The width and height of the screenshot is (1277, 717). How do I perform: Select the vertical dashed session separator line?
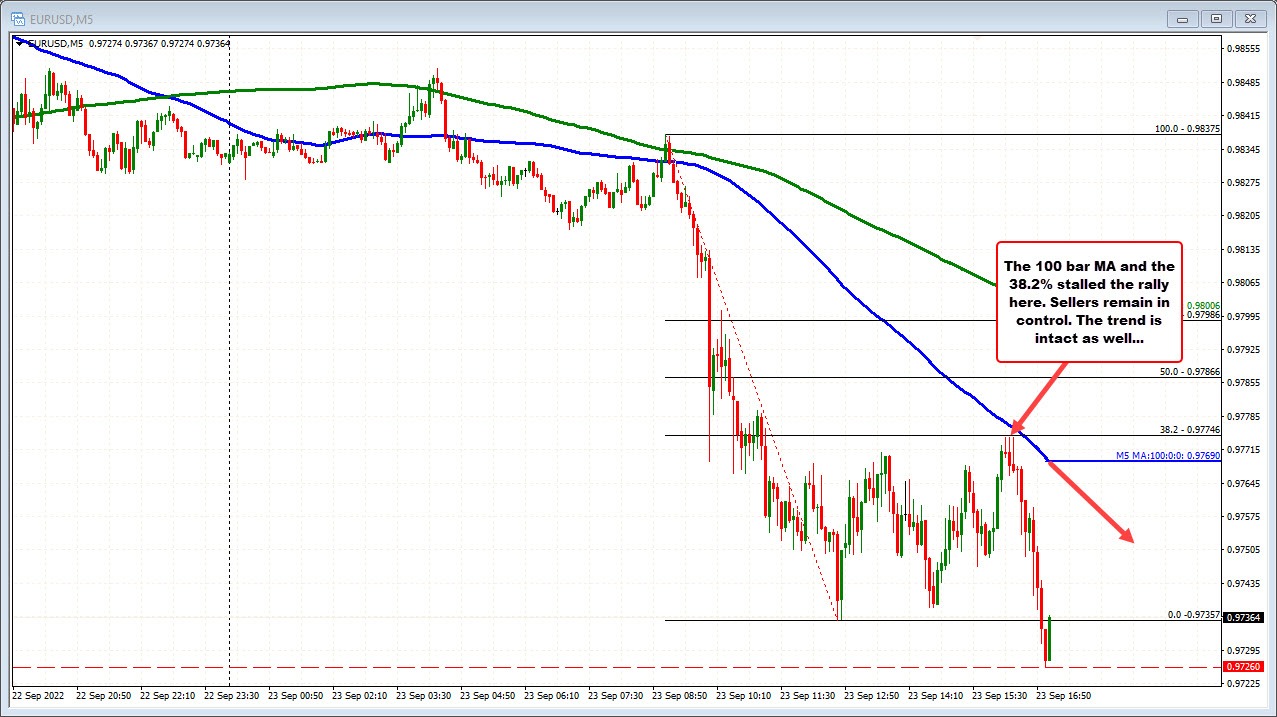tap(229, 400)
